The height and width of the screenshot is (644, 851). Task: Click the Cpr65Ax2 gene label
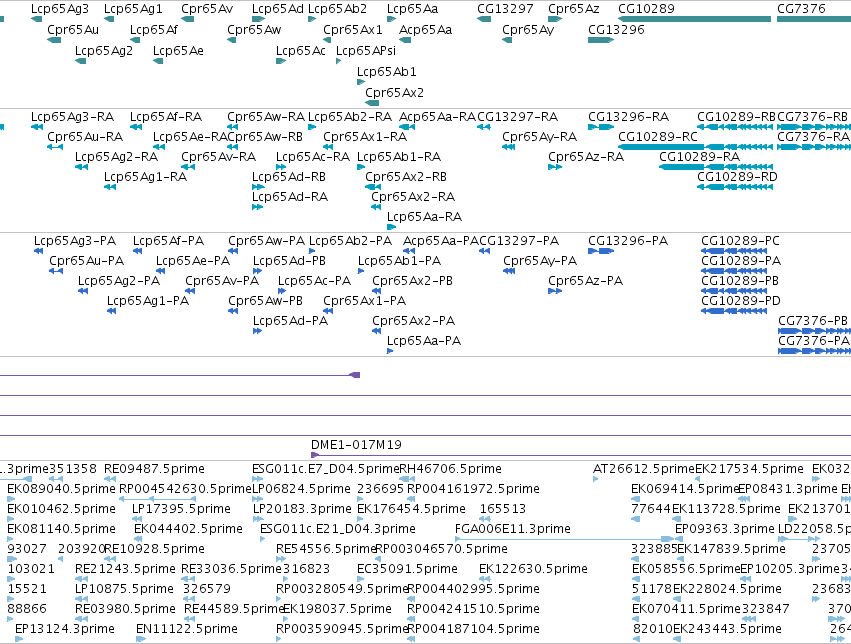tap(395, 93)
